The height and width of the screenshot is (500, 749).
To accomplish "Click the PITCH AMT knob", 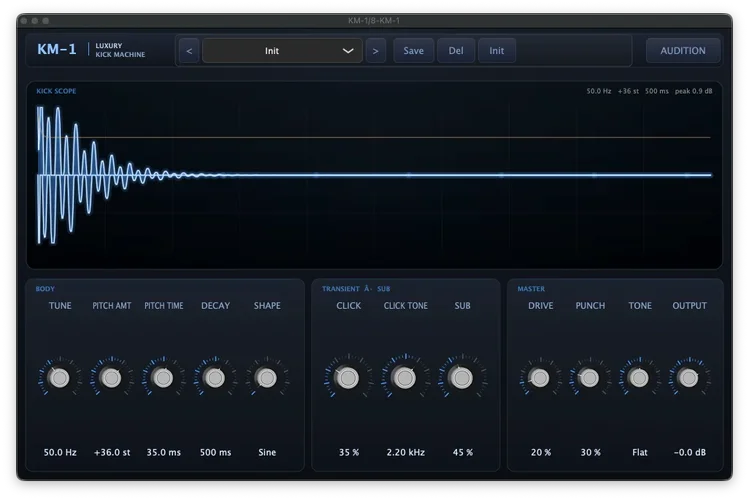I will point(111,378).
